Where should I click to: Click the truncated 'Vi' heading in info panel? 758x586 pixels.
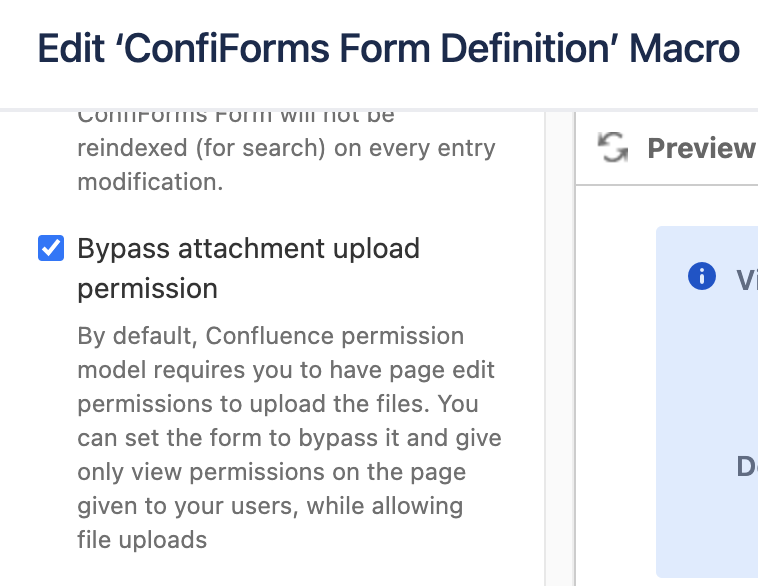click(746, 279)
